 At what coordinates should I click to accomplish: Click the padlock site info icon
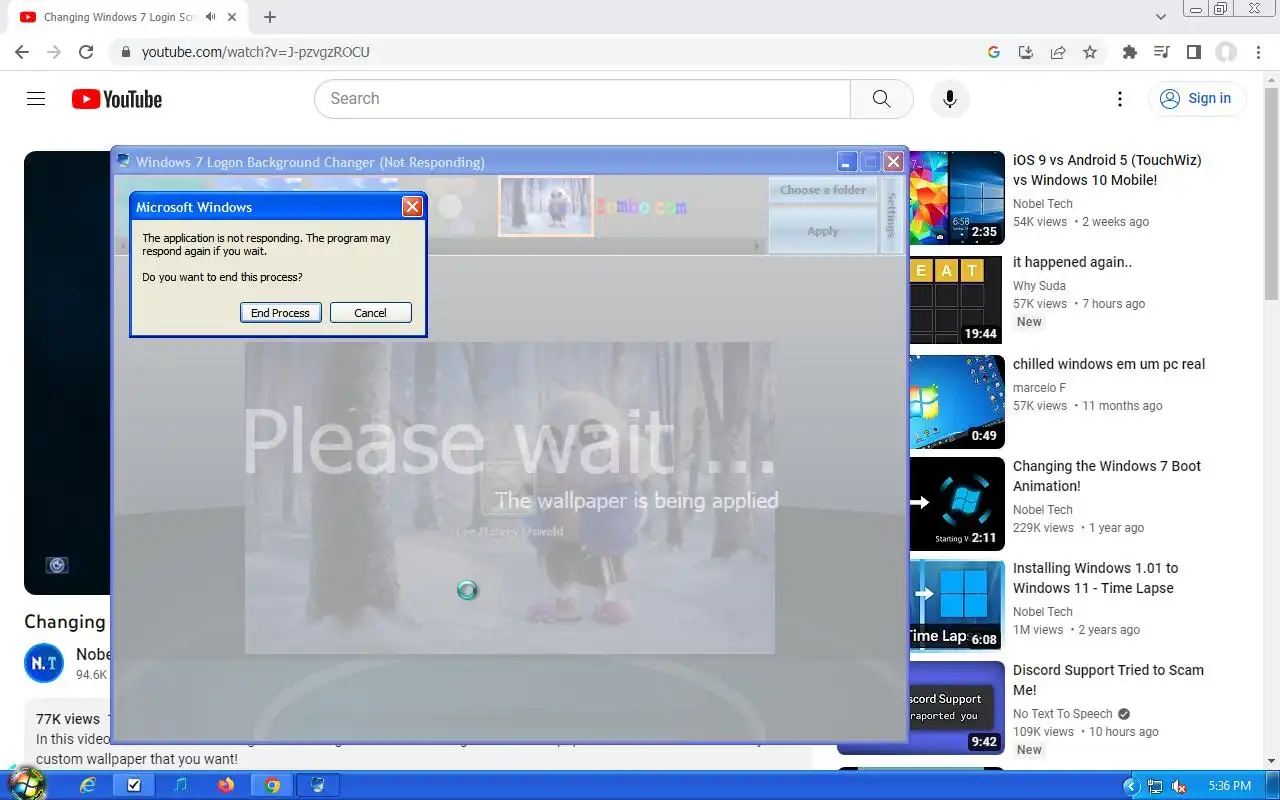(x=125, y=52)
